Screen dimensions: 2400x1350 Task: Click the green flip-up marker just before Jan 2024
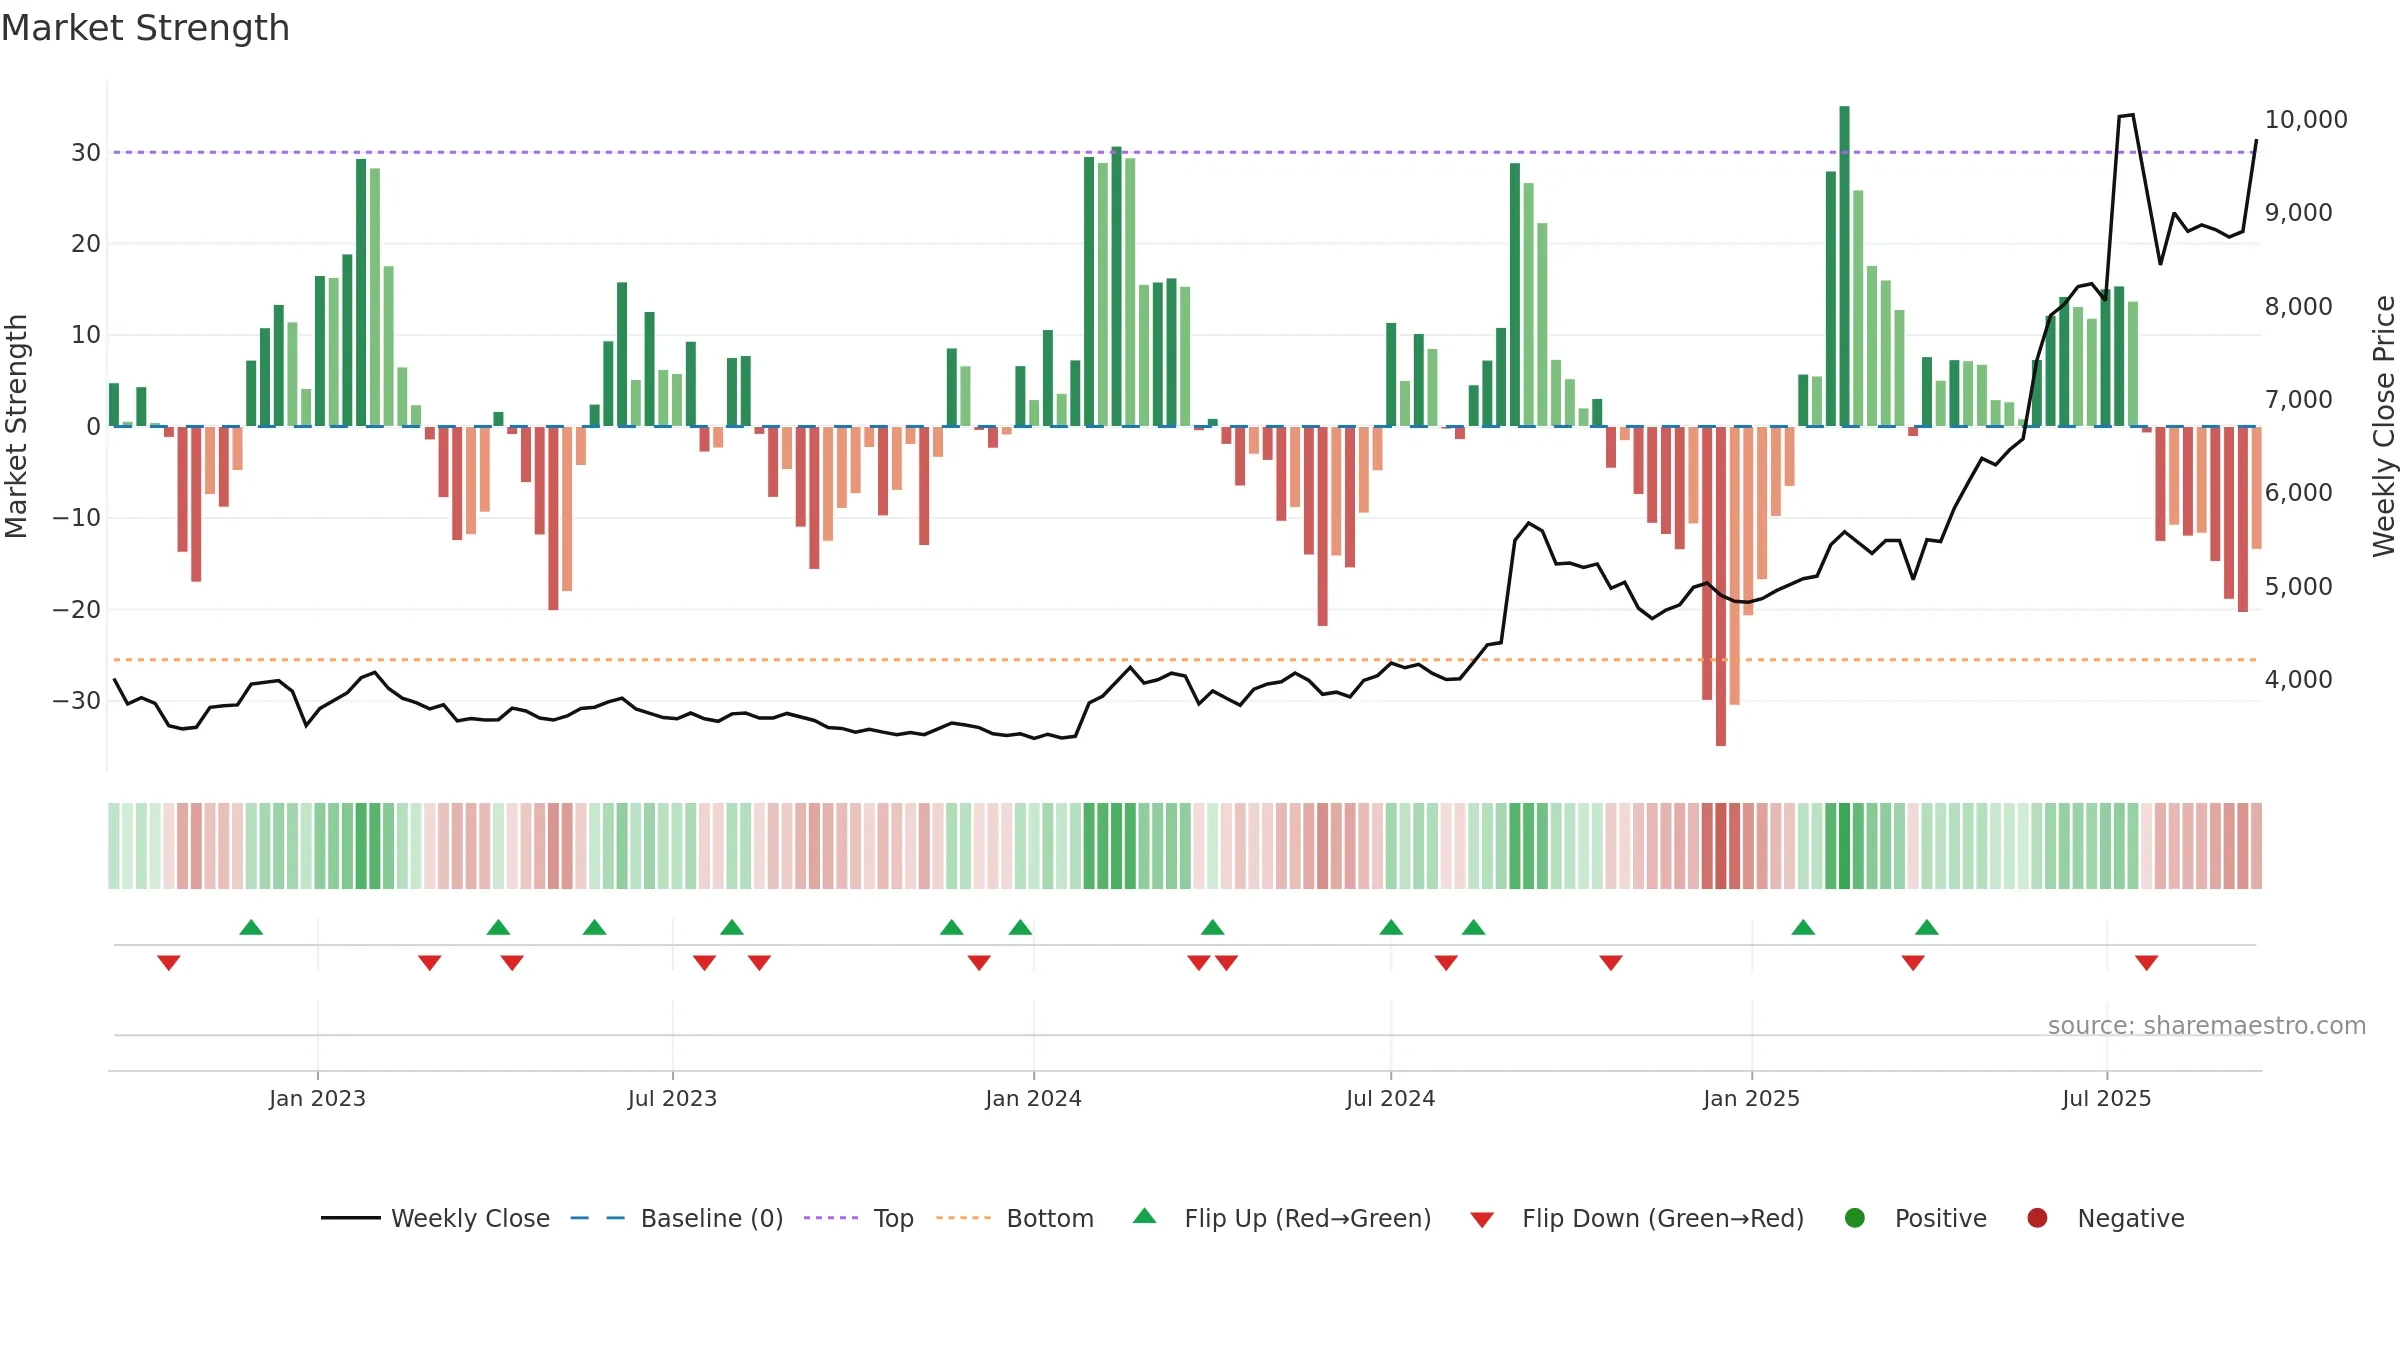pos(1020,927)
